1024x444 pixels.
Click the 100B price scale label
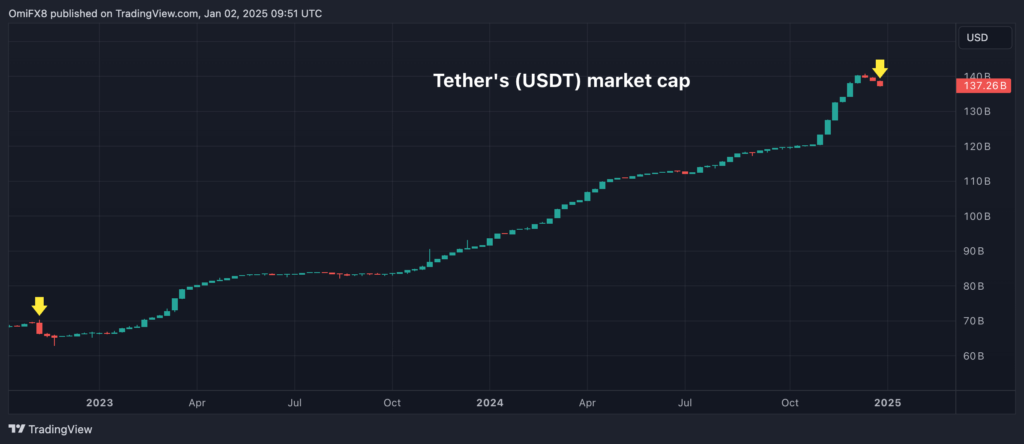[977, 216]
